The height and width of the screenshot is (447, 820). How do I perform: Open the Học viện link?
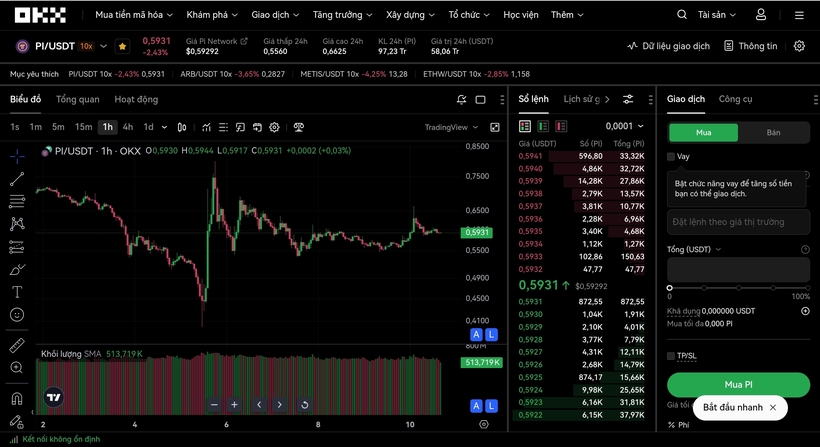520,15
